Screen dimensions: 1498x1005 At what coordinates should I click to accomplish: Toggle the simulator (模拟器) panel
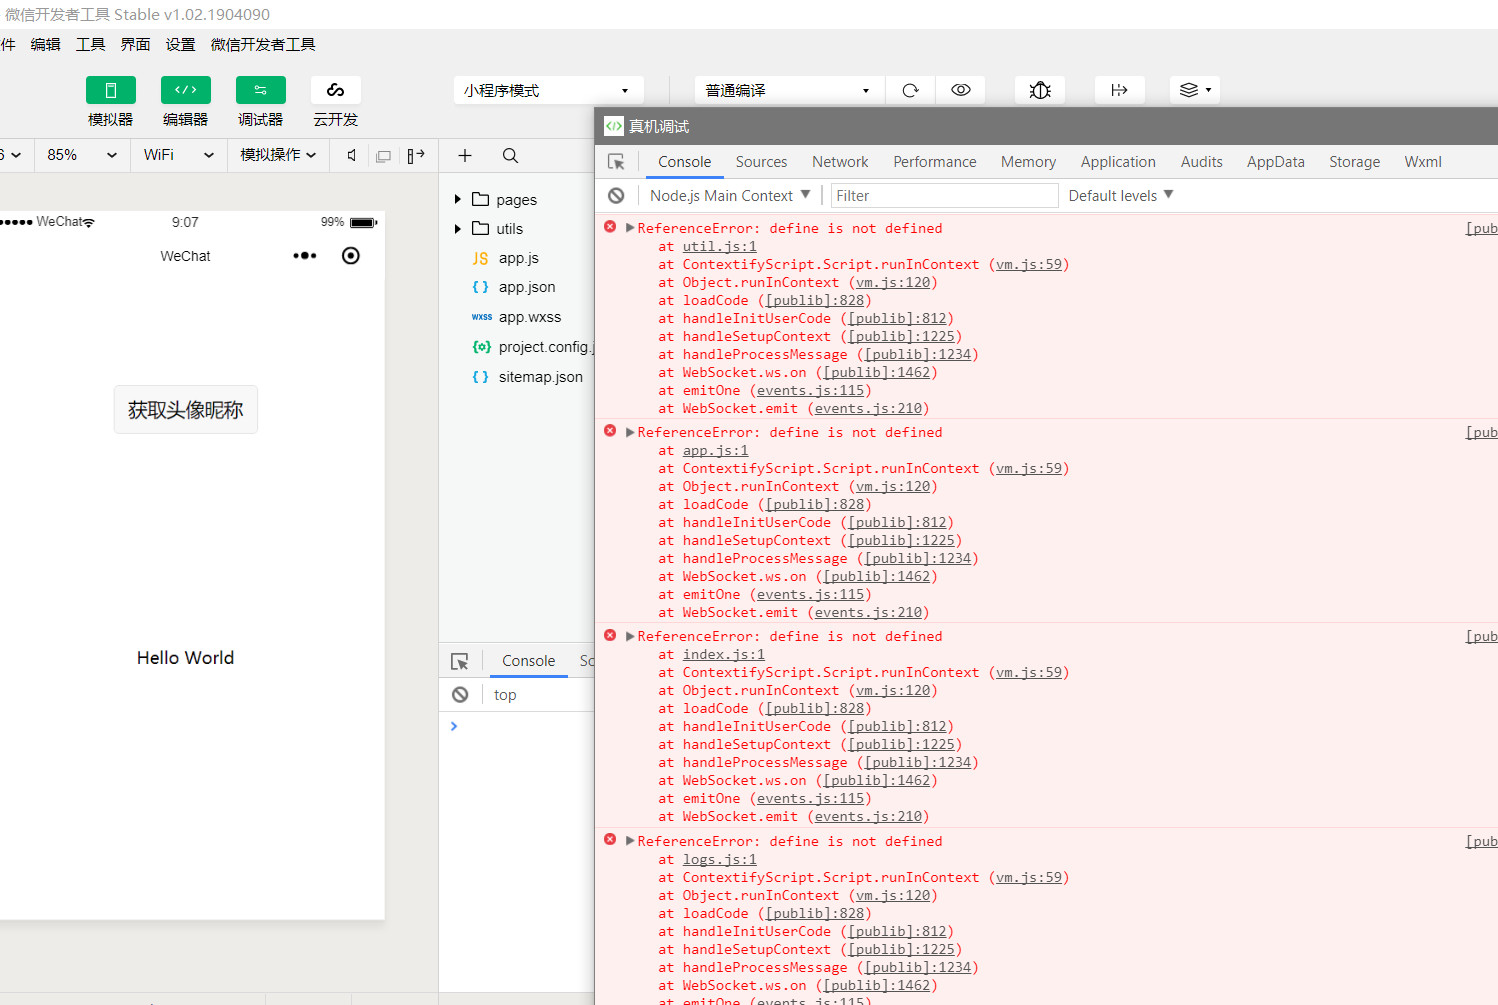click(111, 90)
